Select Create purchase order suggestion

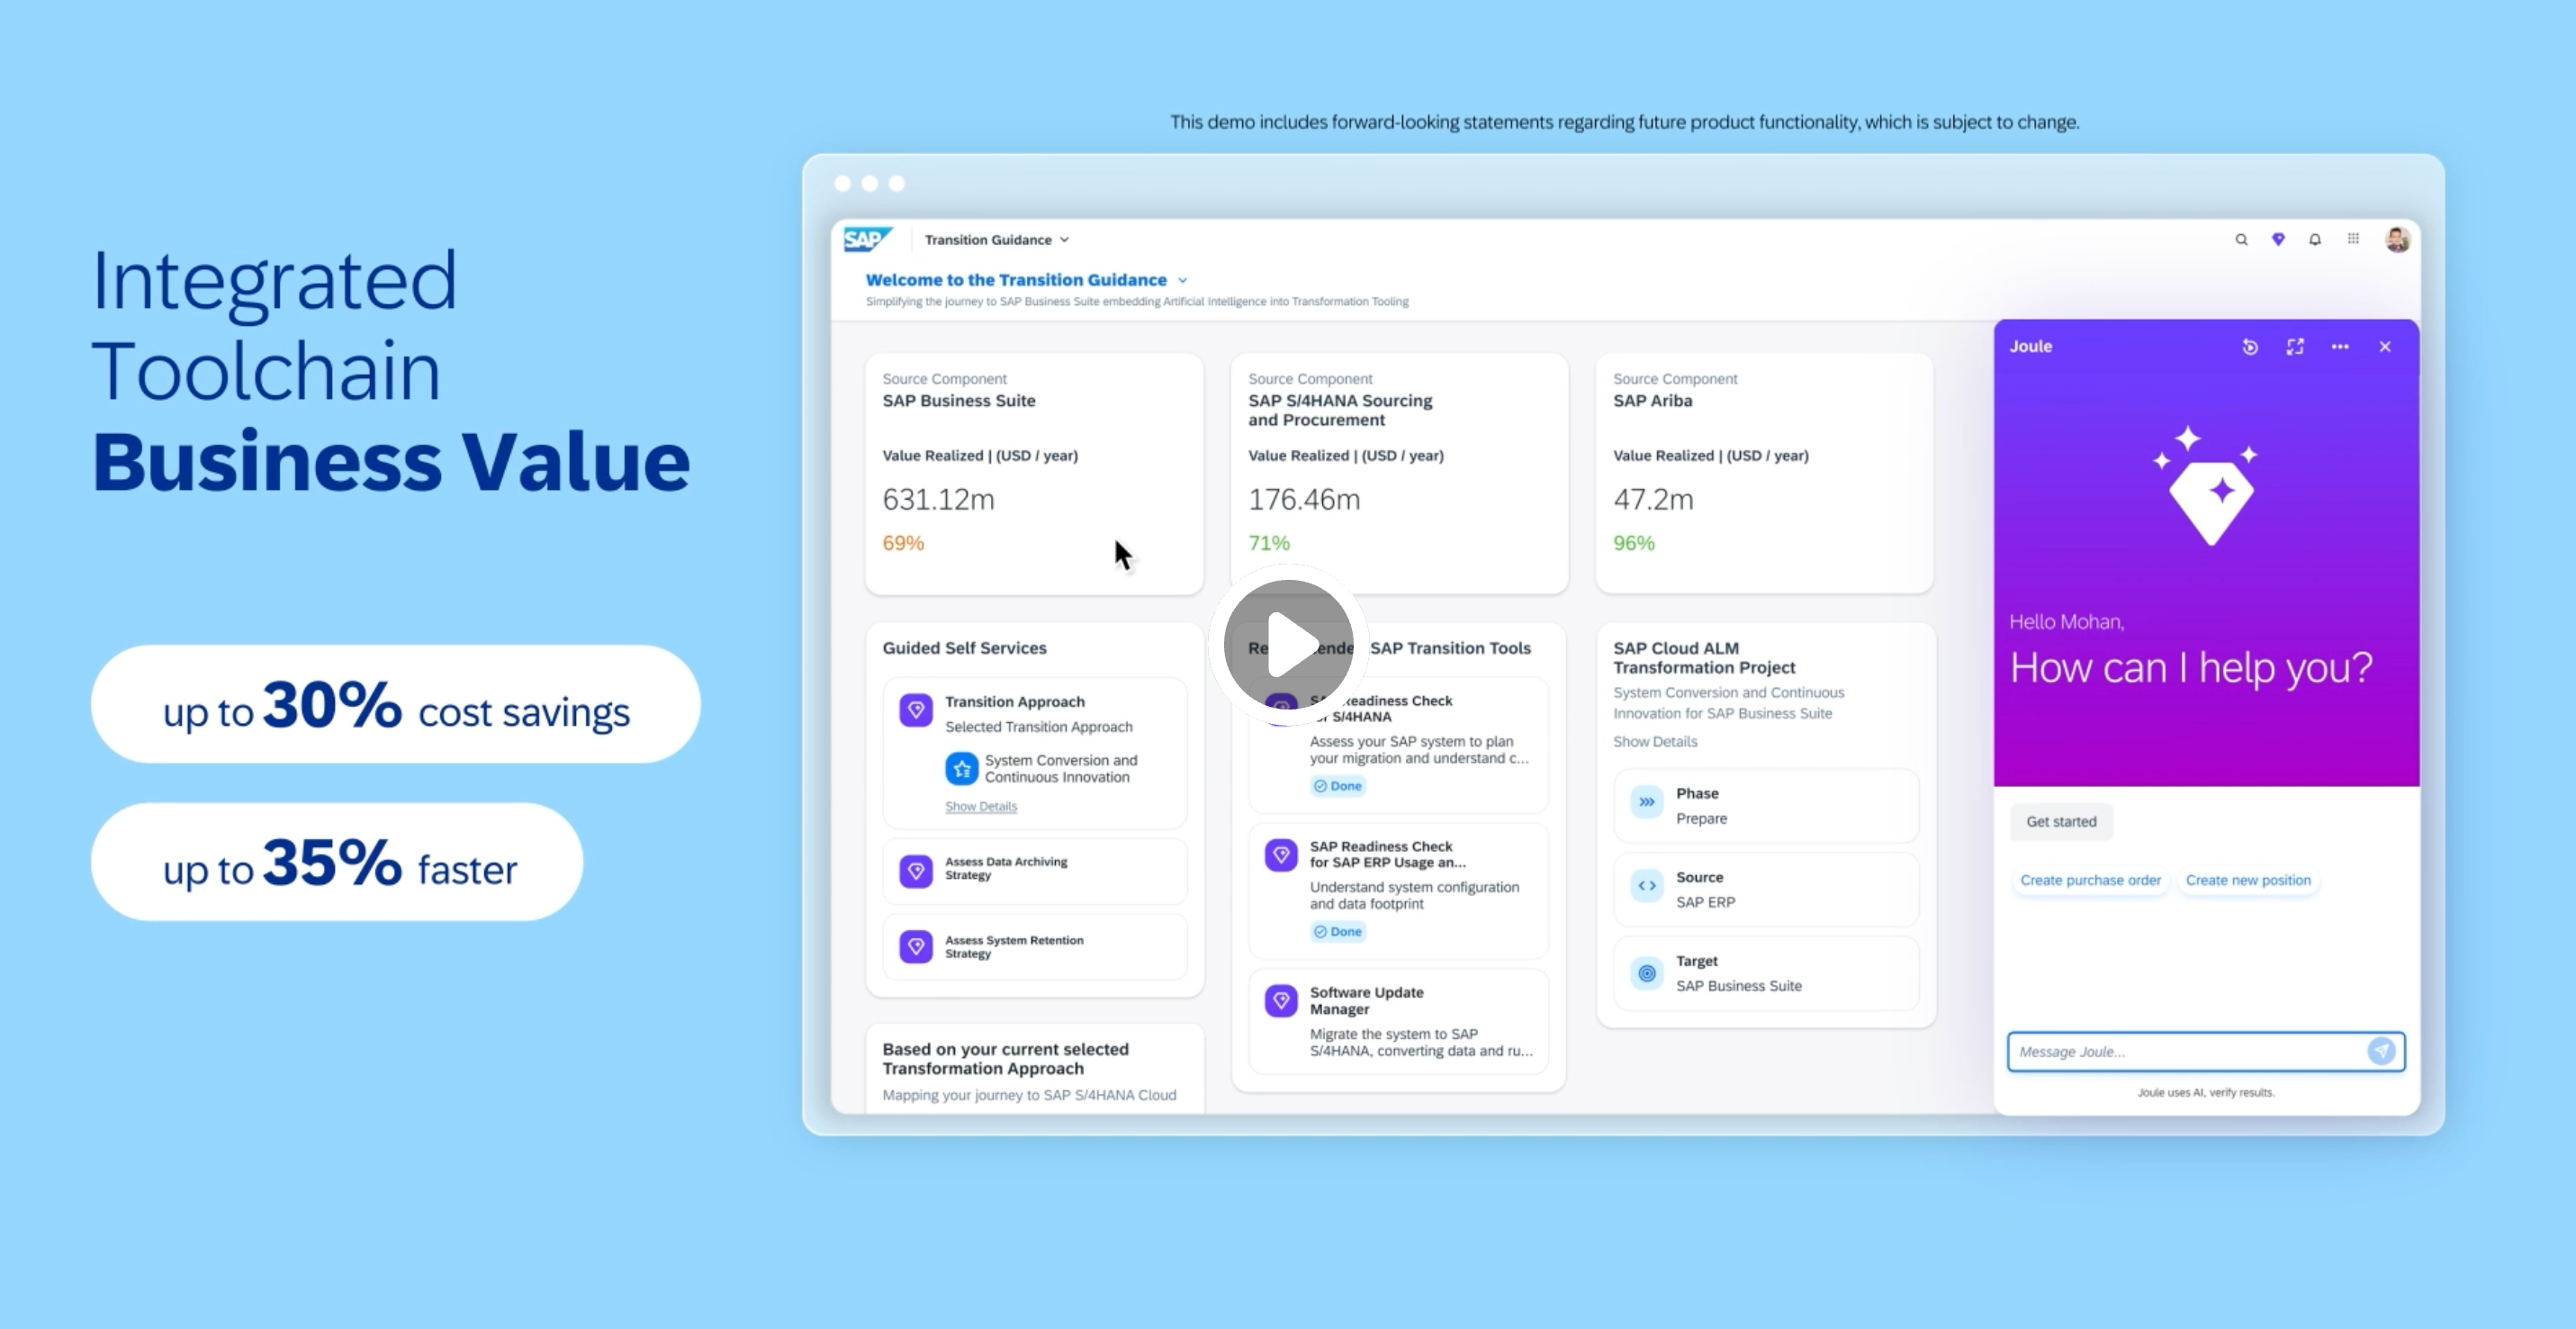2089,881
